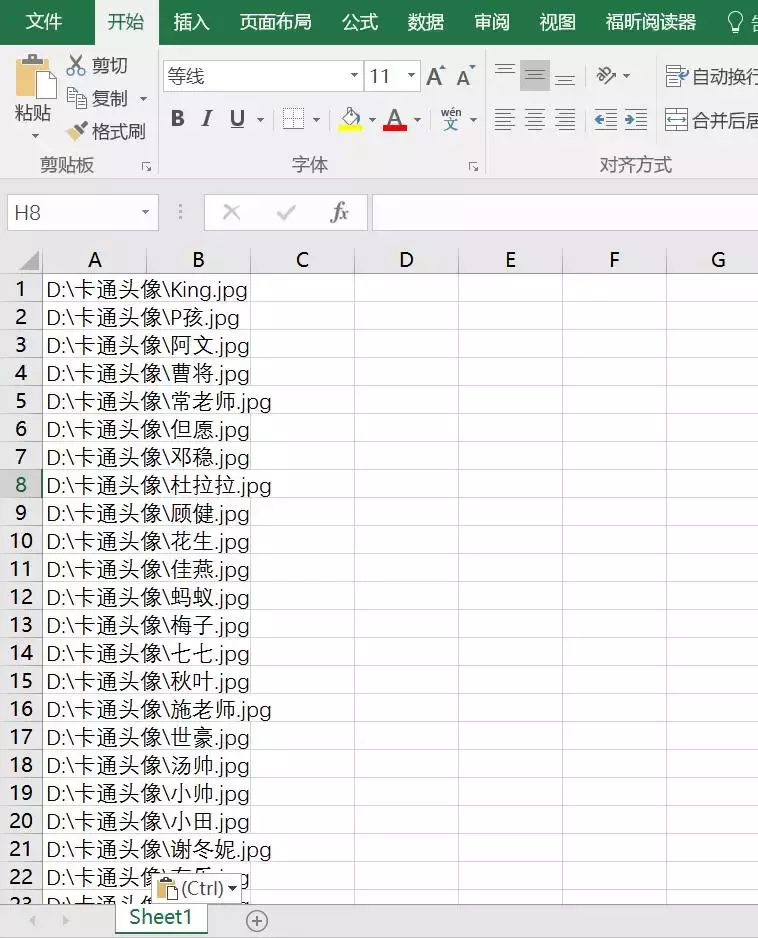Align text right
The width and height of the screenshot is (758, 938).
tap(565, 120)
